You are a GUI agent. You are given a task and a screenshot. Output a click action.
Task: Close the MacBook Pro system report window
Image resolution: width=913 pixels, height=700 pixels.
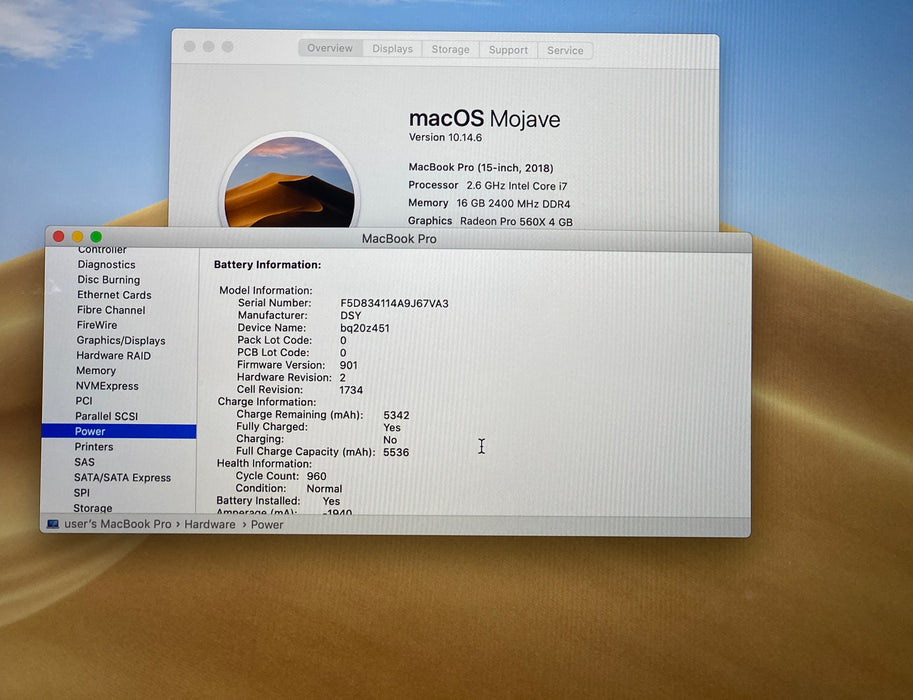coord(58,236)
